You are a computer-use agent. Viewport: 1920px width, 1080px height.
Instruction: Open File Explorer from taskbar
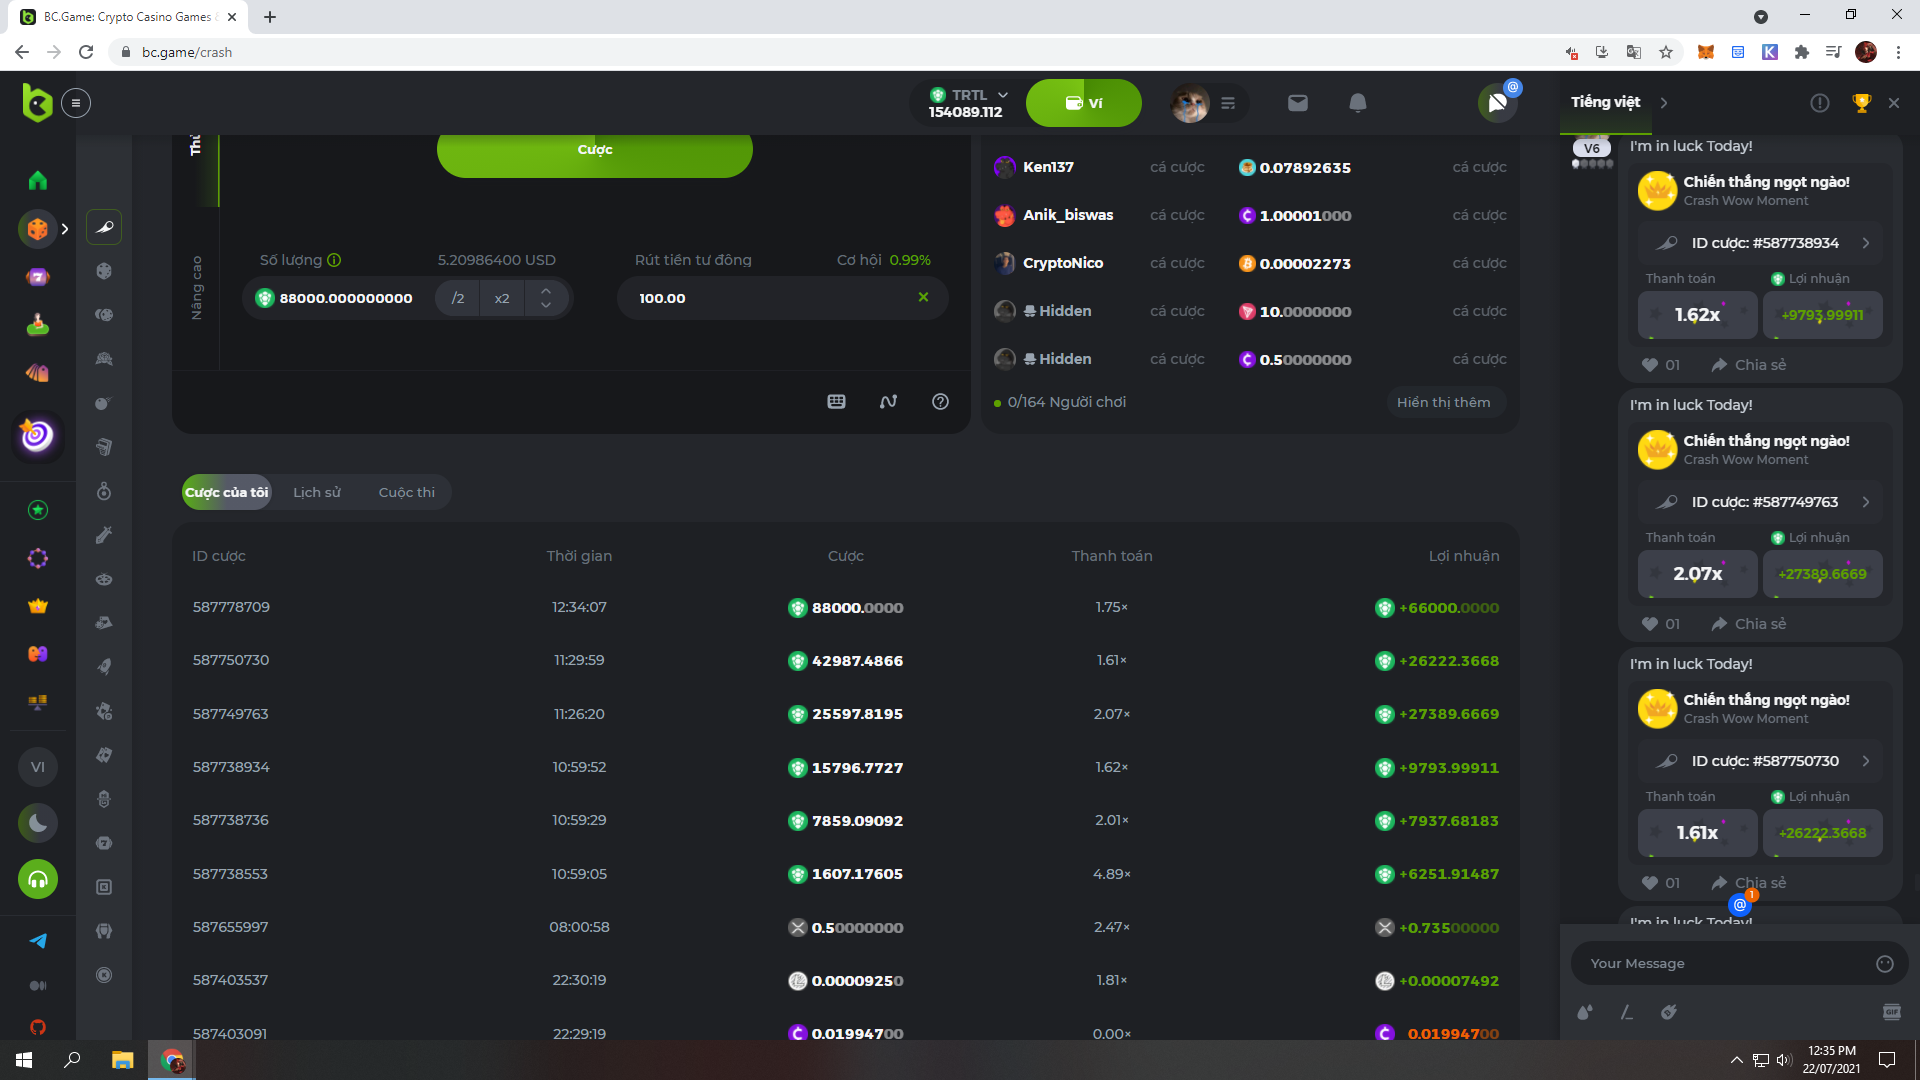tap(122, 1060)
